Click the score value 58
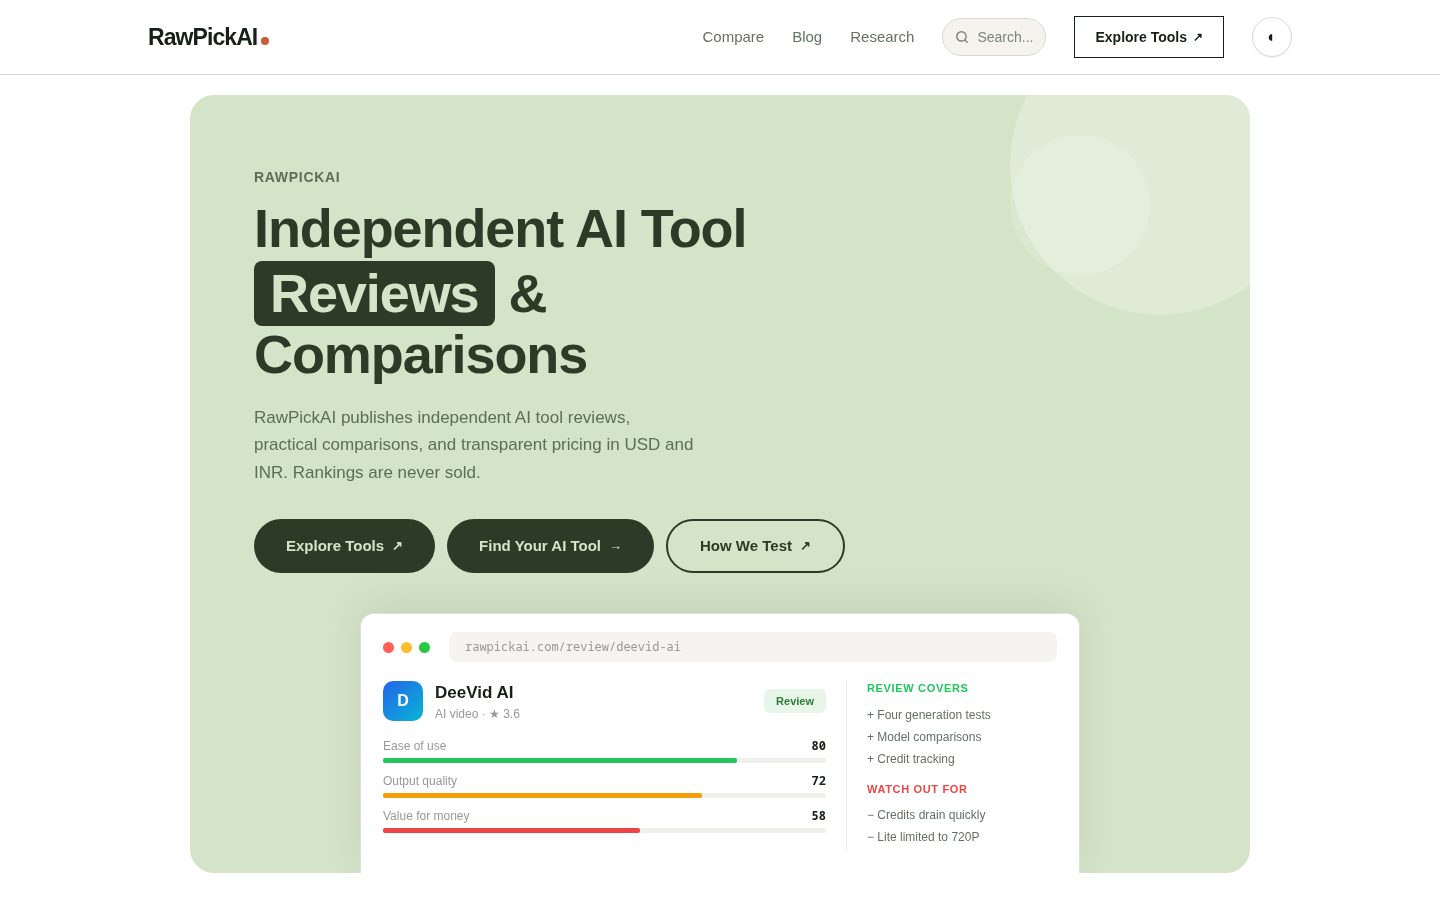 (818, 816)
